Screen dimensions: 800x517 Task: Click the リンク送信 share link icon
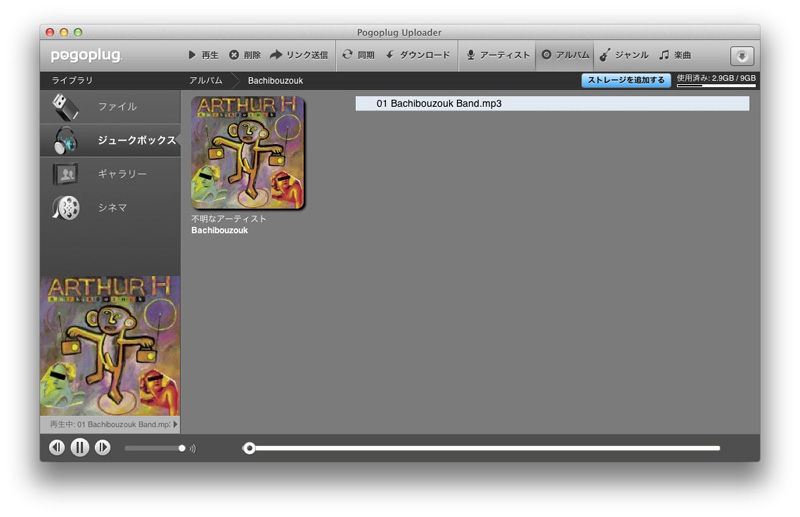click(276, 55)
